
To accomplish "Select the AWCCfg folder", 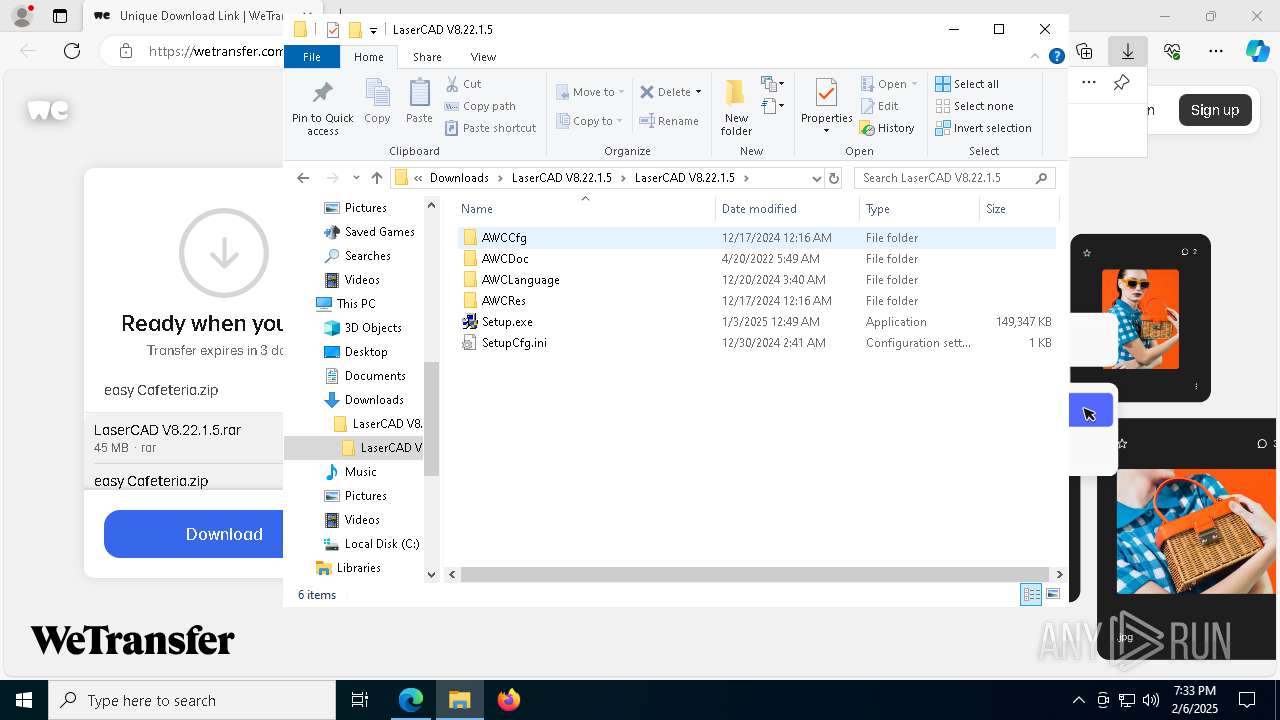I will [x=756, y=238].
